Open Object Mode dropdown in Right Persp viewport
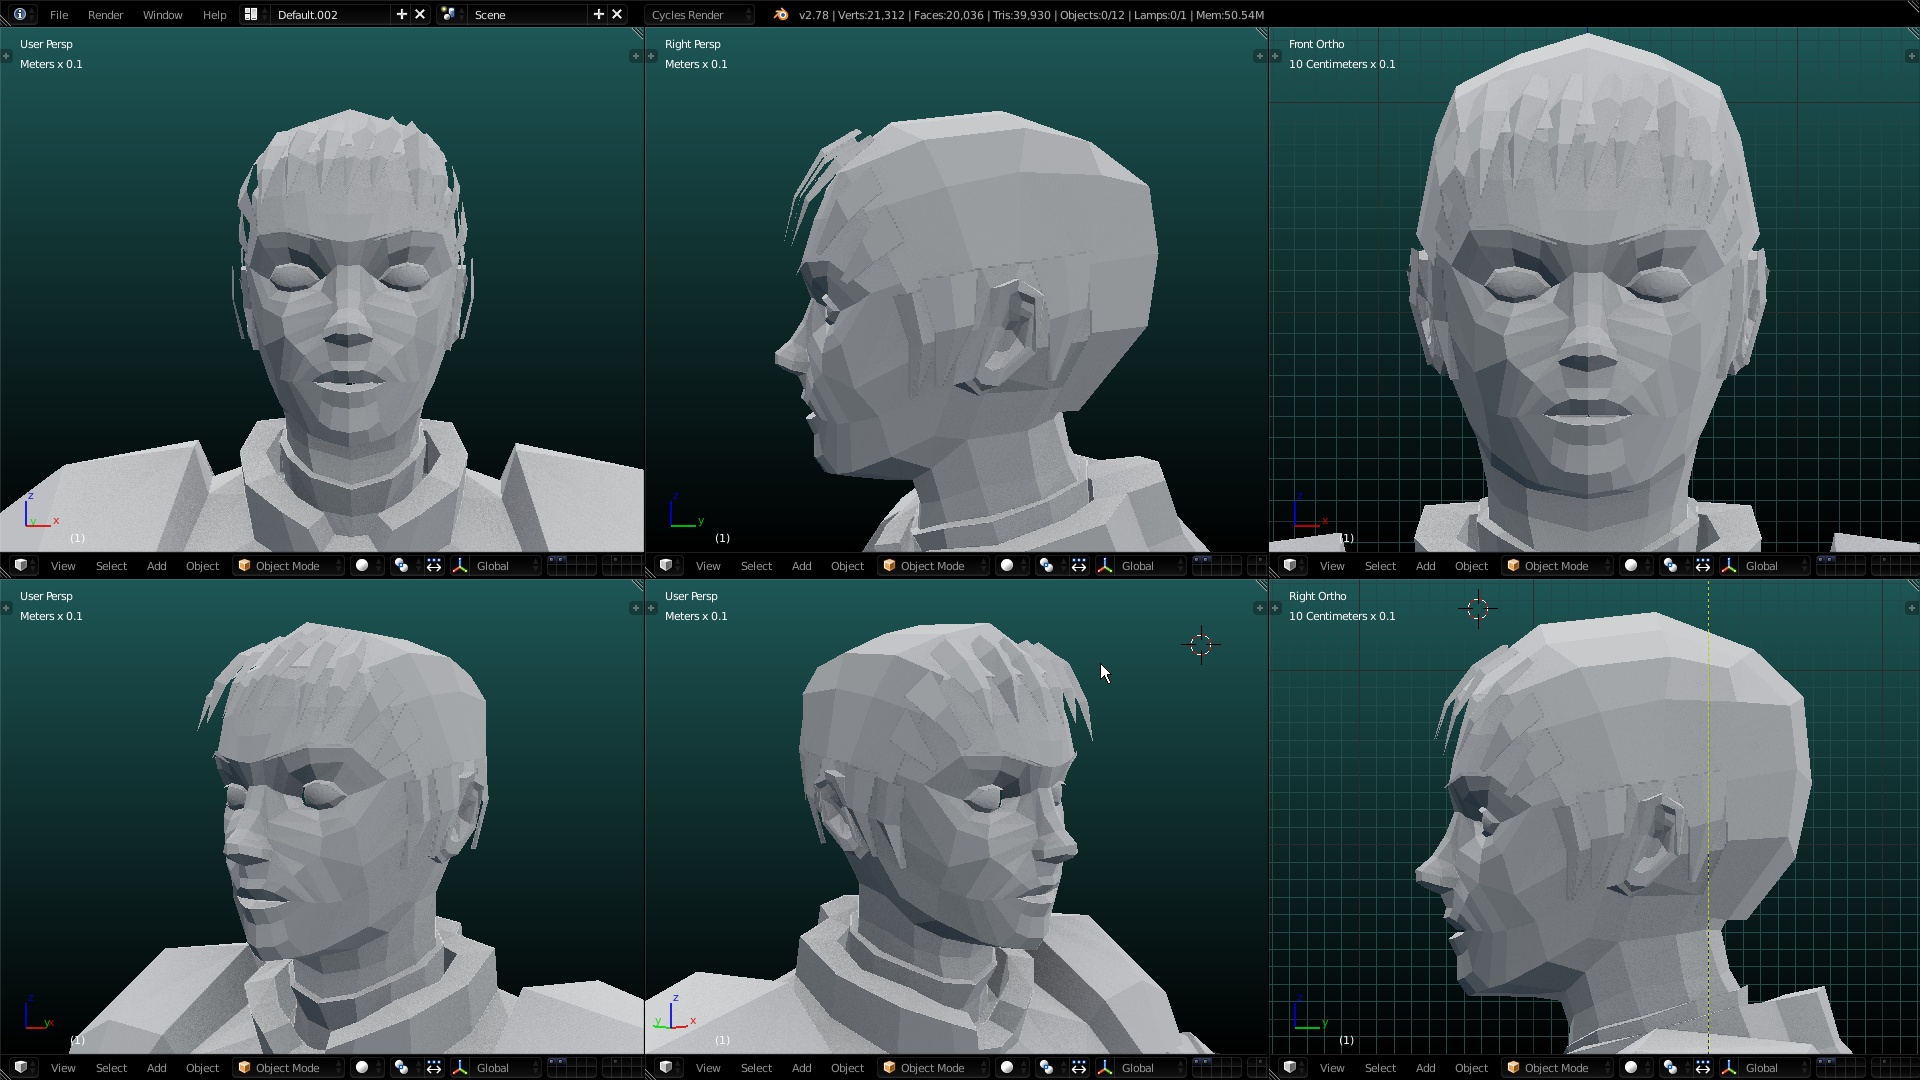 pos(932,566)
